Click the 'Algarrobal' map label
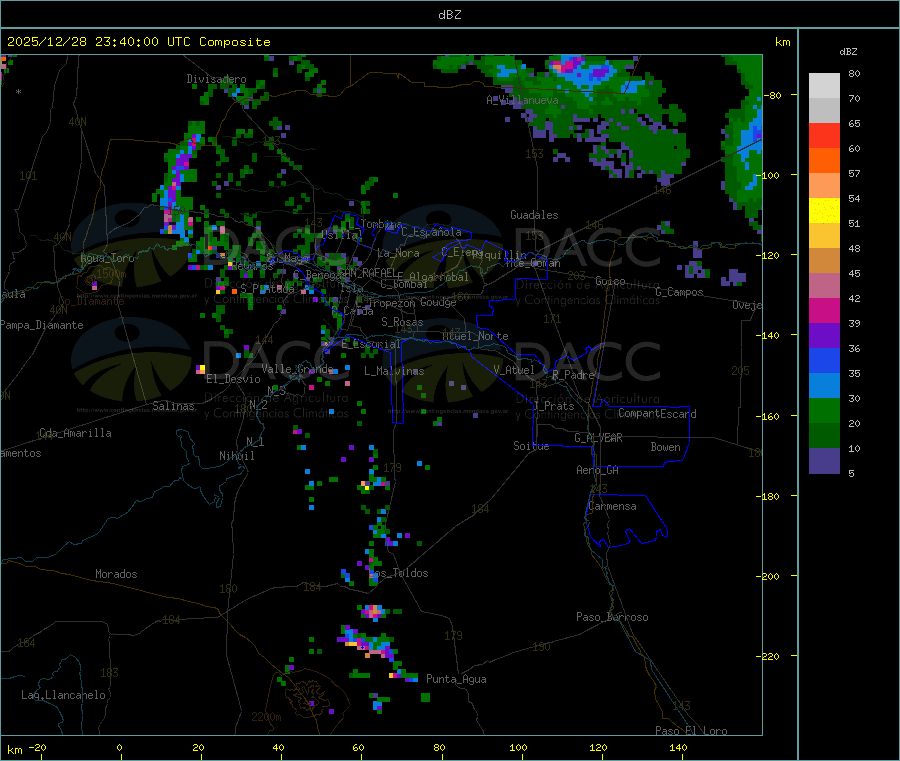Viewport: 900px width, 761px height. (x=439, y=277)
